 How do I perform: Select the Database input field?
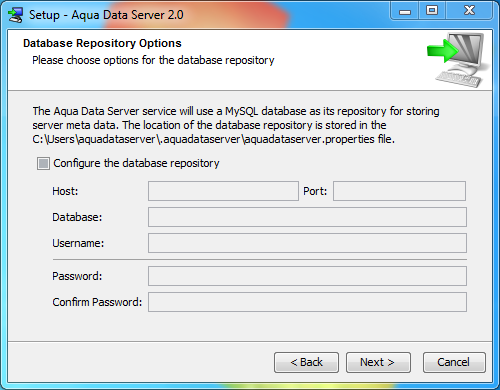[x=307, y=217]
